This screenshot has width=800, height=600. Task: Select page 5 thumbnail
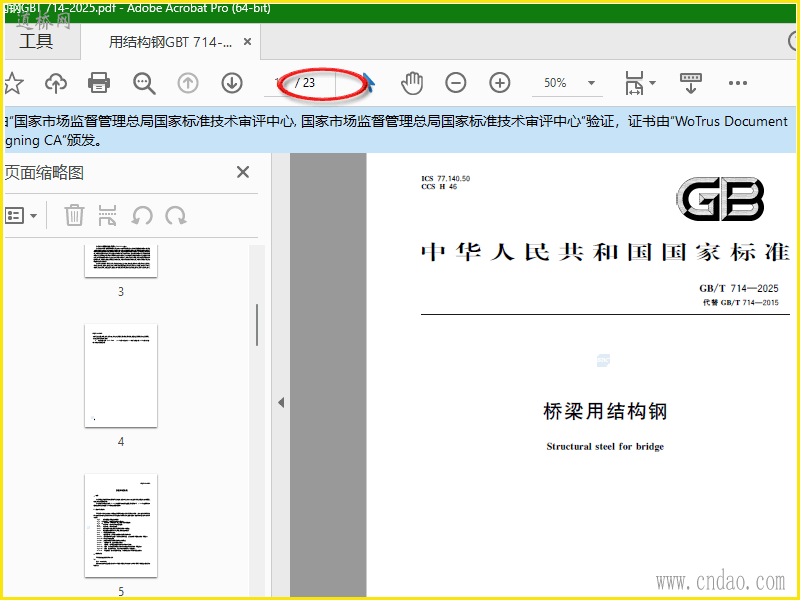[121, 526]
